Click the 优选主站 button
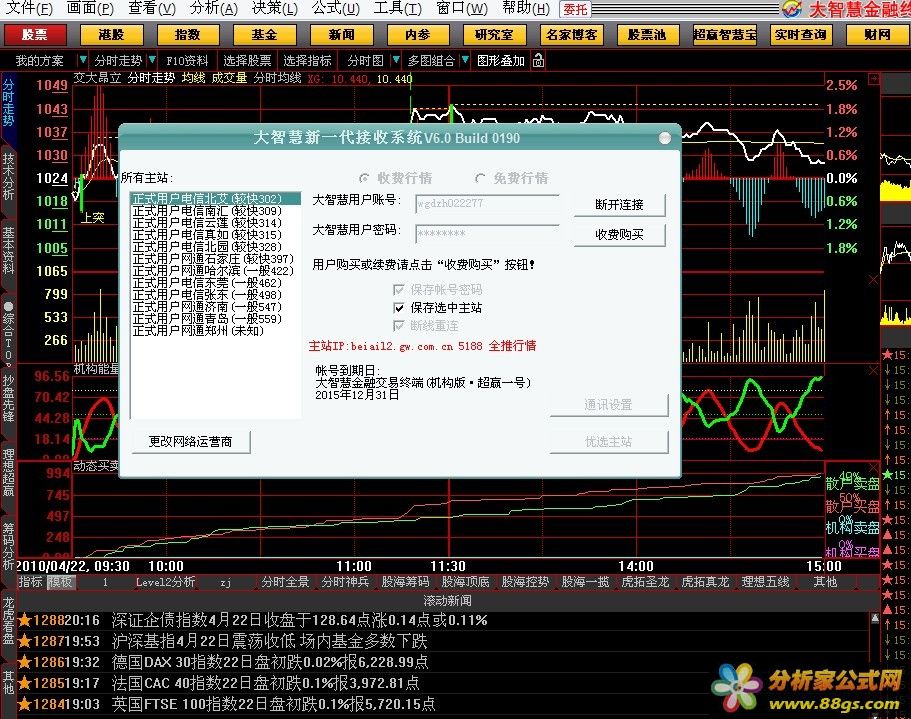 [608, 442]
